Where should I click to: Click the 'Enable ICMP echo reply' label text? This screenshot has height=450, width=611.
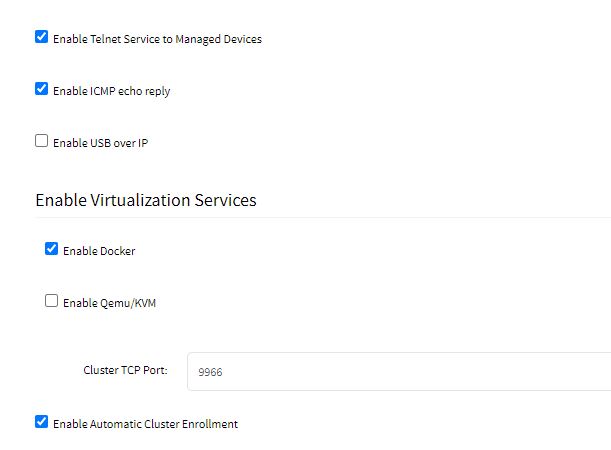pos(111,91)
